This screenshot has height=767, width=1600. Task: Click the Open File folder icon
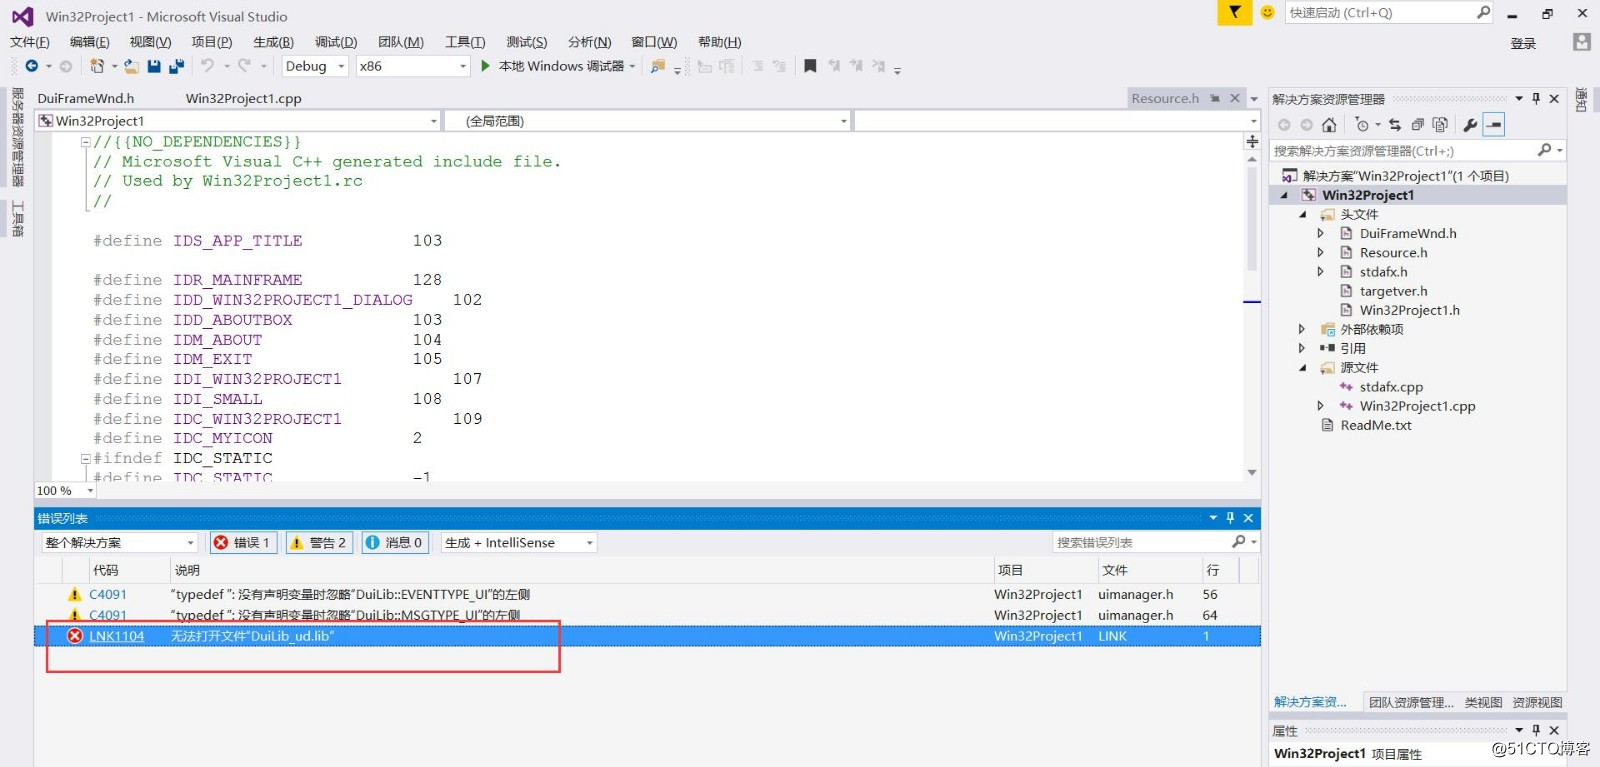pyautogui.click(x=131, y=66)
